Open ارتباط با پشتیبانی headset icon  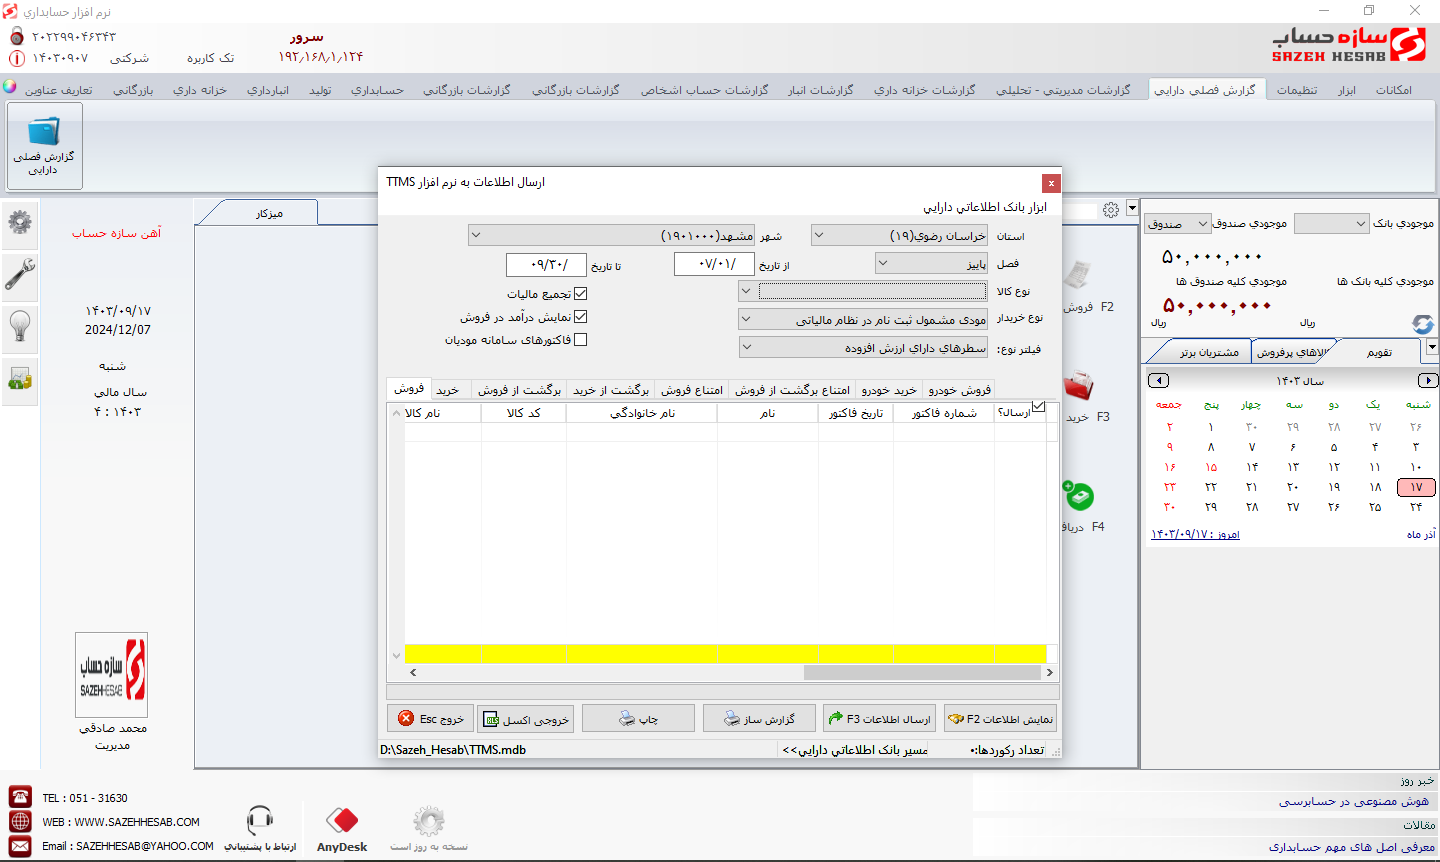[x=259, y=821]
